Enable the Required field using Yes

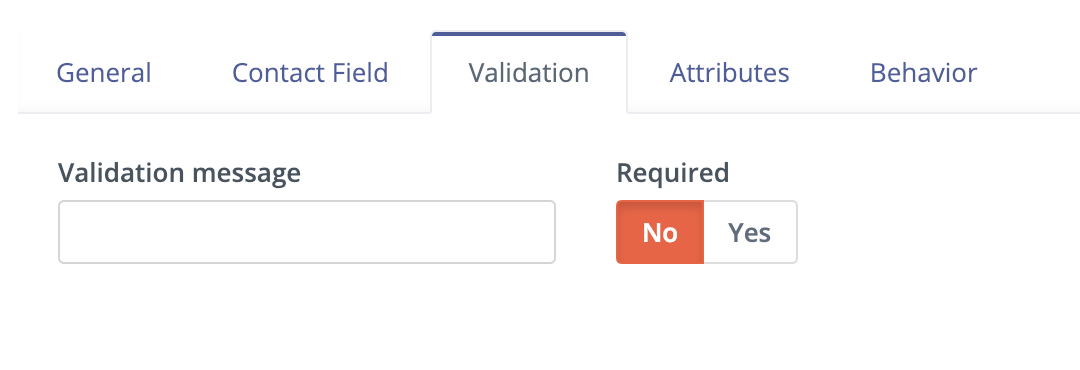click(x=749, y=232)
